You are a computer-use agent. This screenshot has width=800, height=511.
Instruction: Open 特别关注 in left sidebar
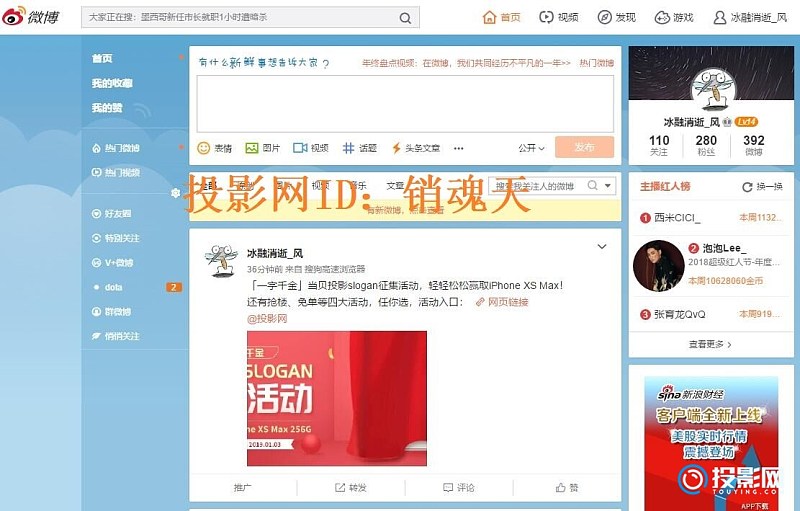[116, 238]
